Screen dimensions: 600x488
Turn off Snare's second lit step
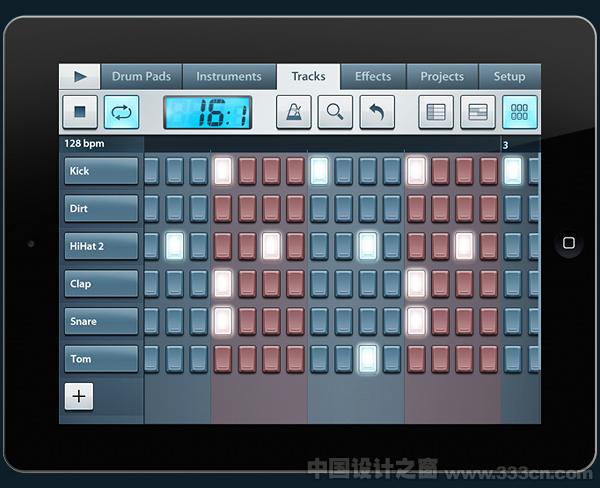pos(416,321)
